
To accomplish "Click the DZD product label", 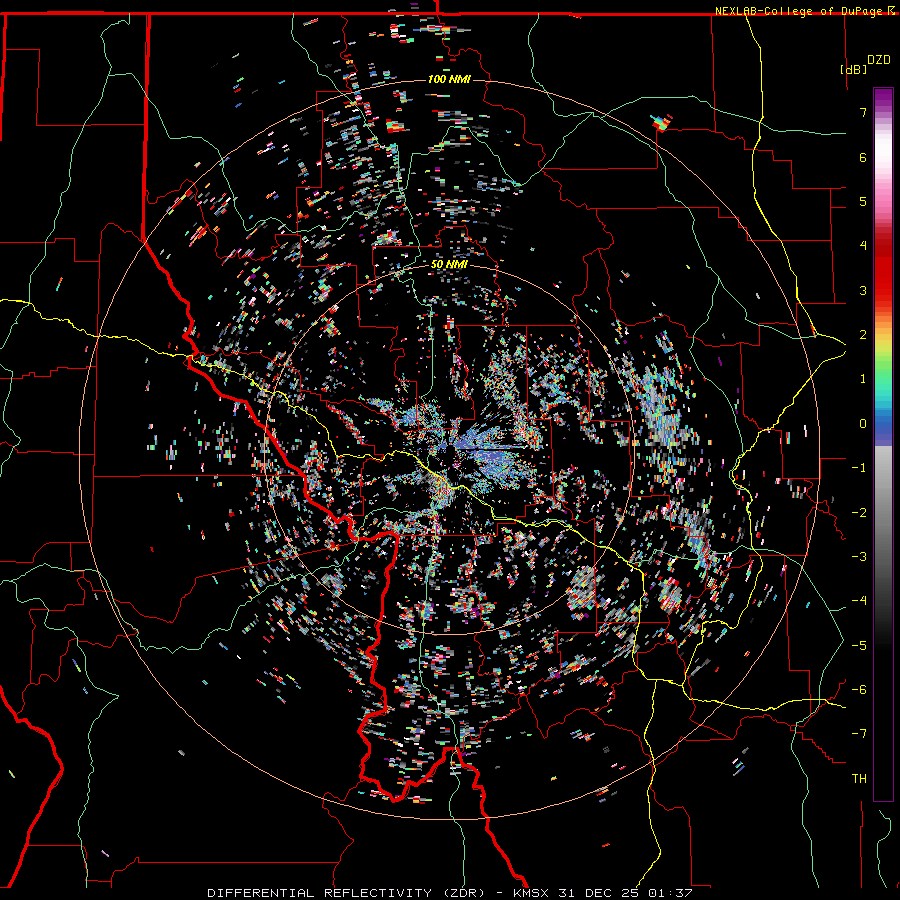I will (x=879, y=60).
